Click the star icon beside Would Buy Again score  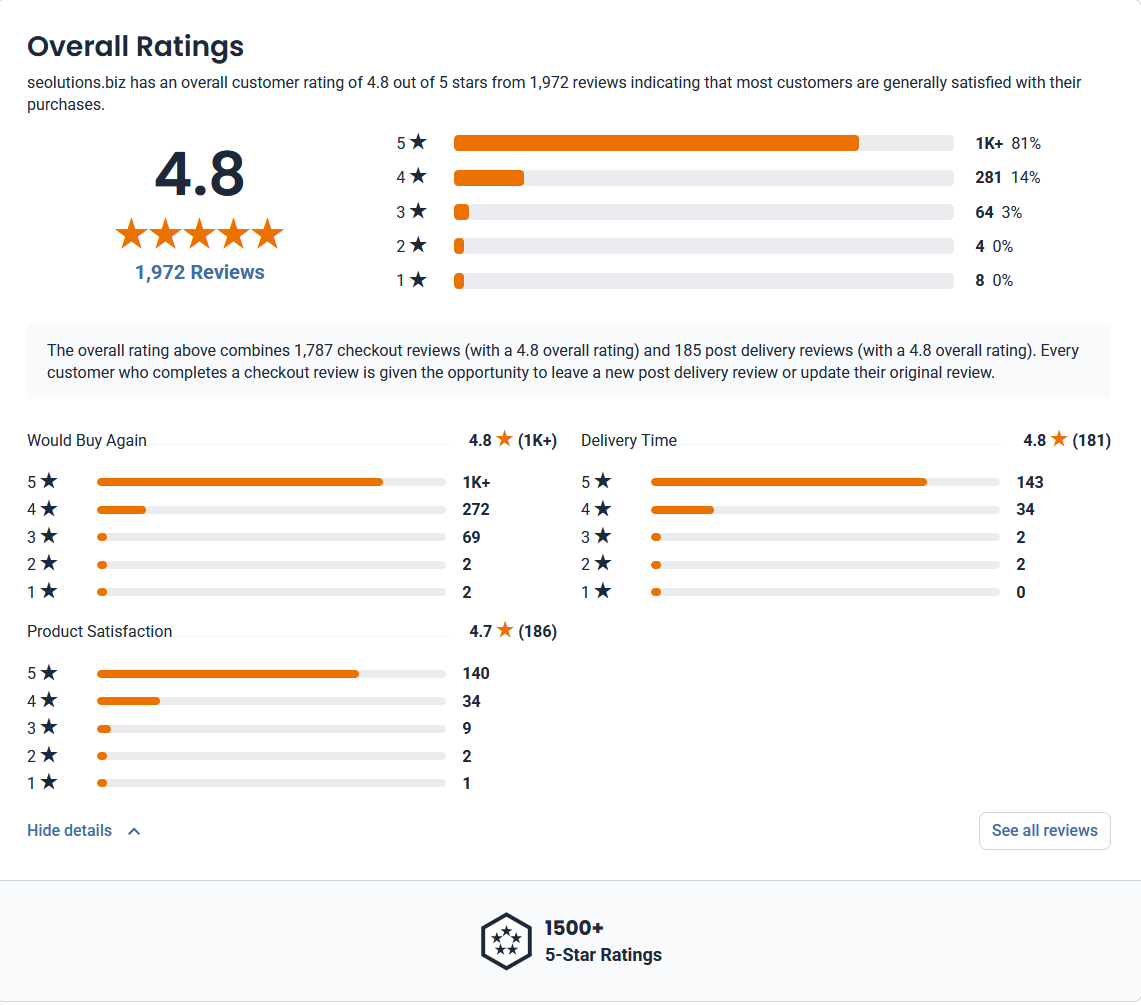tap(504, 439)
